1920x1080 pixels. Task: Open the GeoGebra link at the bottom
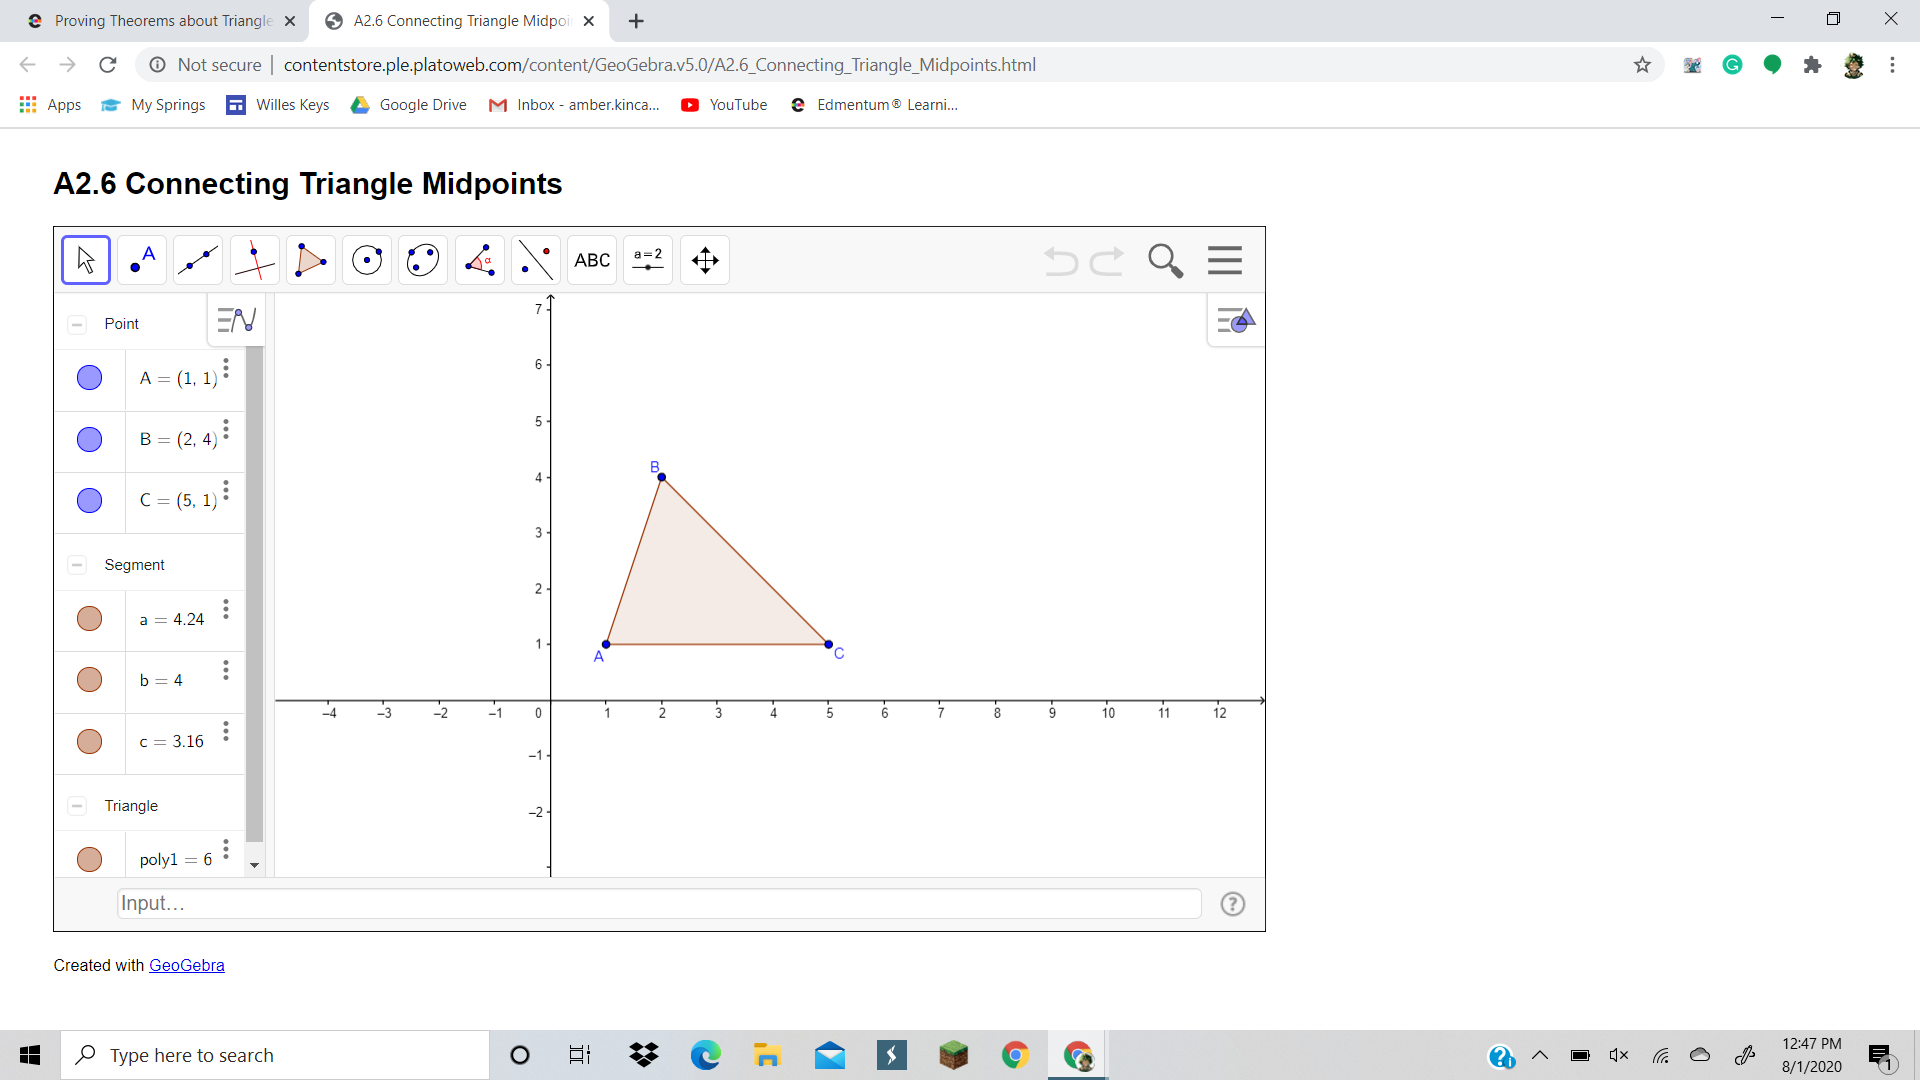pos(186,964)
